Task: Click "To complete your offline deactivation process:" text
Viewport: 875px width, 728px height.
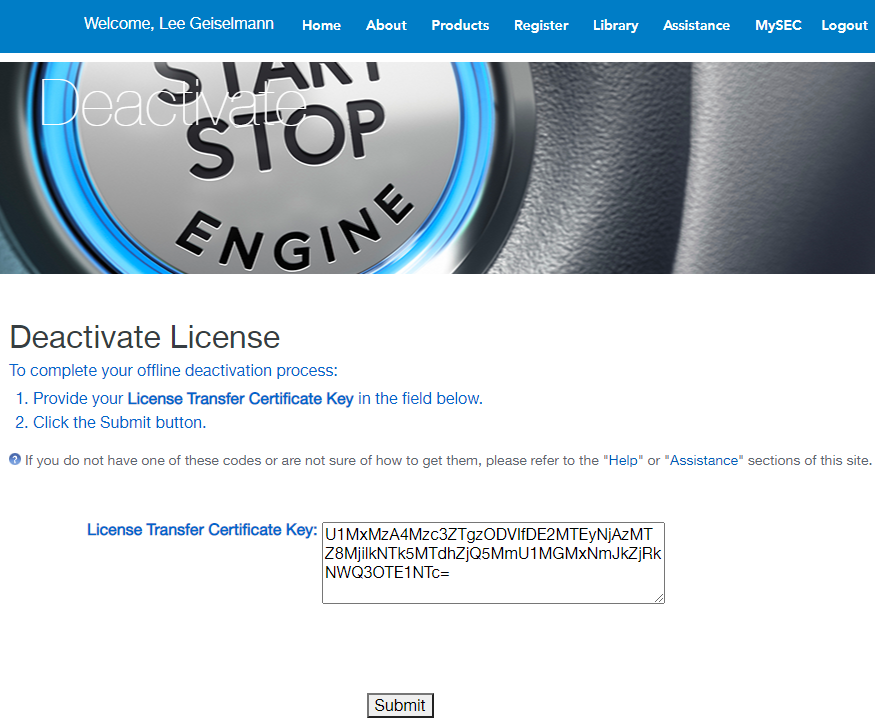Action: click(174, 370)
